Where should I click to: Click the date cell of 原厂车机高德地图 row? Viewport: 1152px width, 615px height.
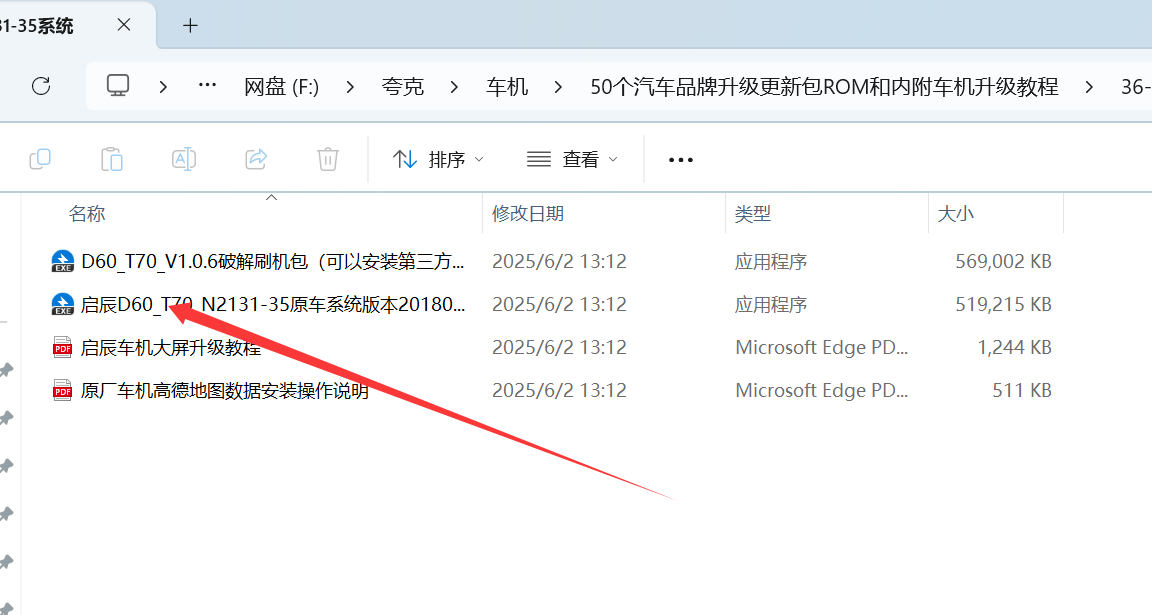click(x=559, y=390)
